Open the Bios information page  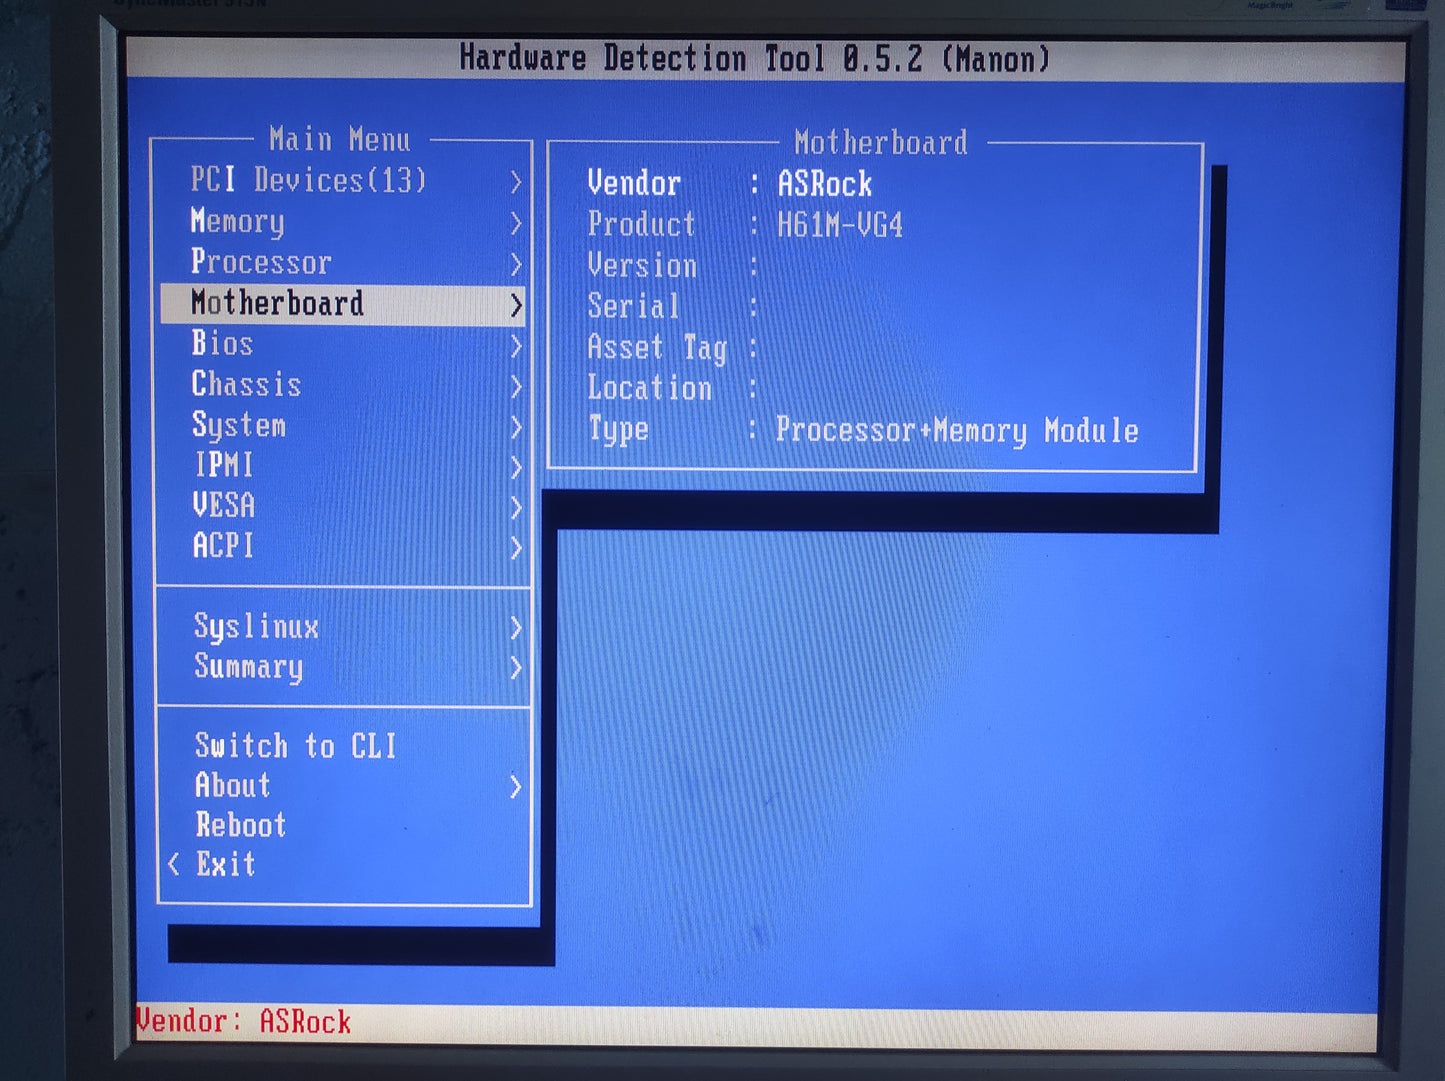[x=222, y=344]
